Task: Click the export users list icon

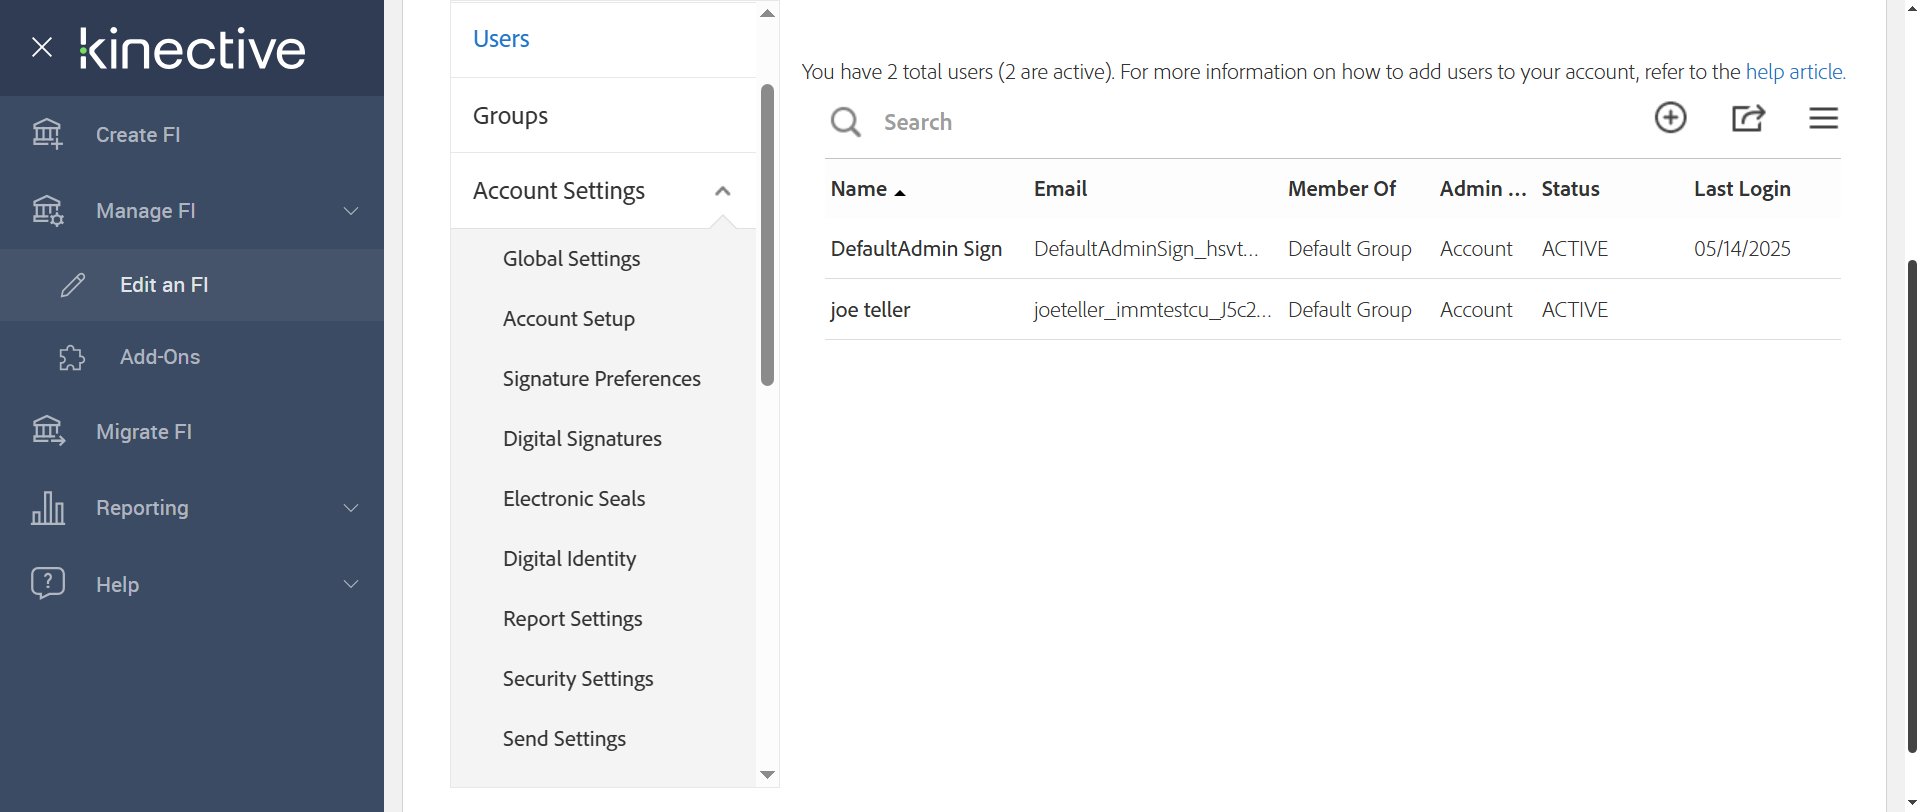Action: tap(1747, 118)
